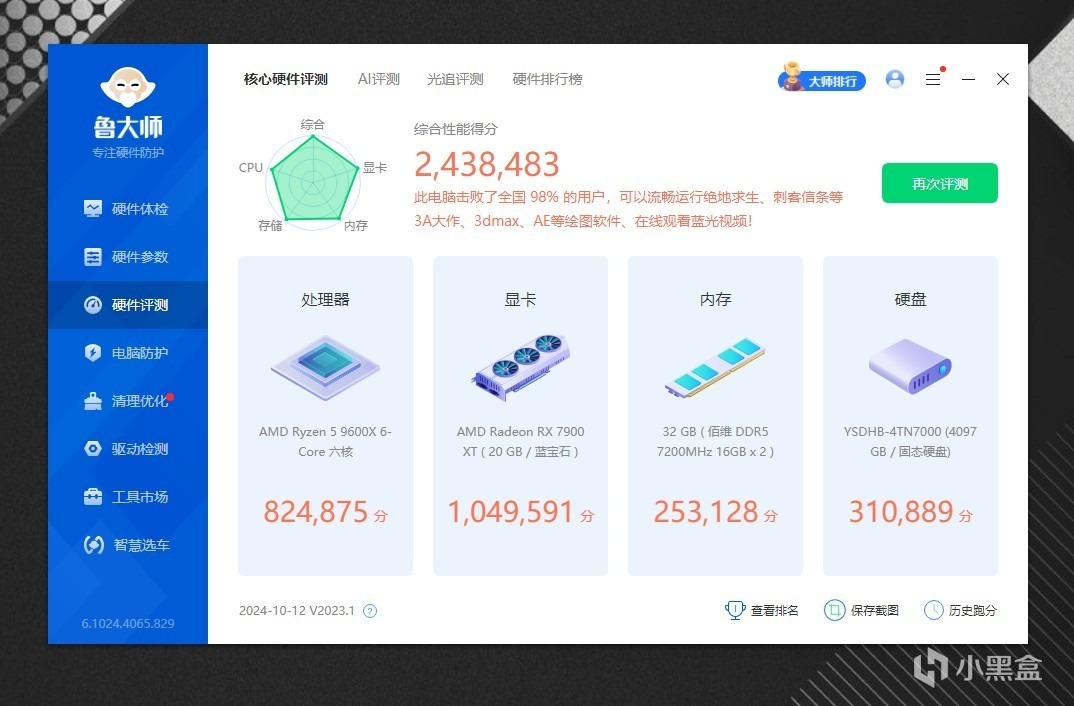Open 清理优化 in the sidebar
This screenshot has height=706, width=1074.
[x=127, y=401]
